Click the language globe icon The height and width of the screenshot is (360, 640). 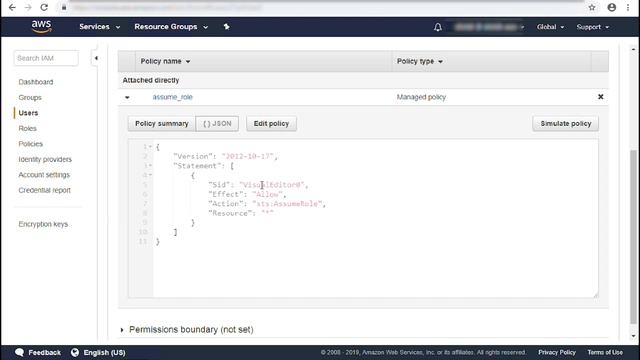(75, 352)
